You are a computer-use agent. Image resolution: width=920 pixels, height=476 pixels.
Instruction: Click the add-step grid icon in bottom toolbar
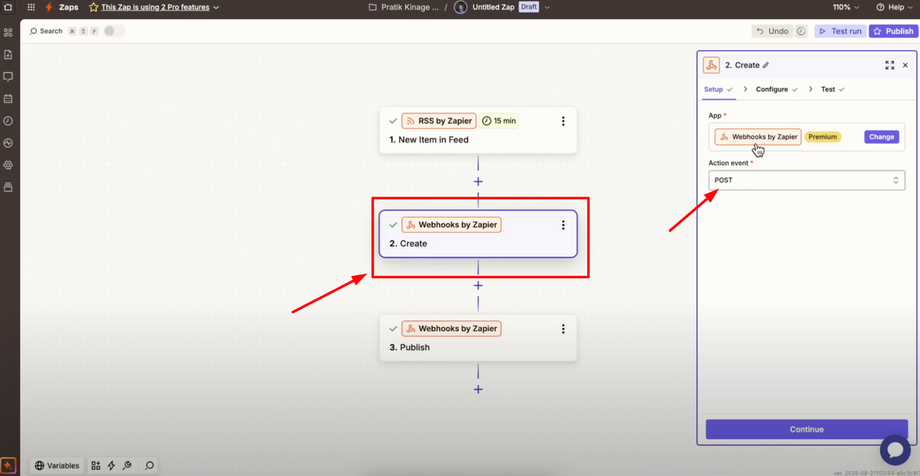pyautogui.click(x=96, y=465)
